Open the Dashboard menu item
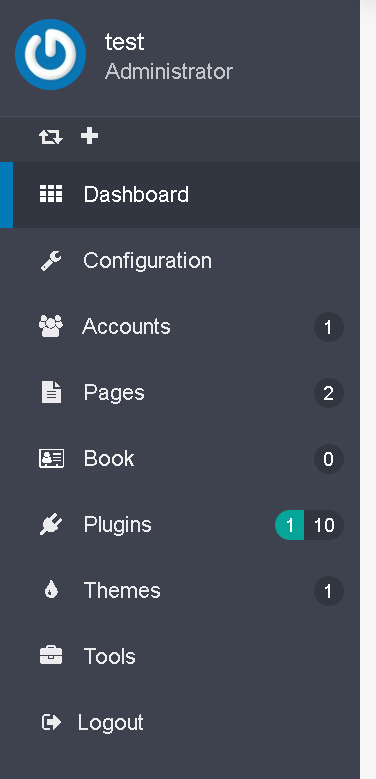 pos(180,194)
